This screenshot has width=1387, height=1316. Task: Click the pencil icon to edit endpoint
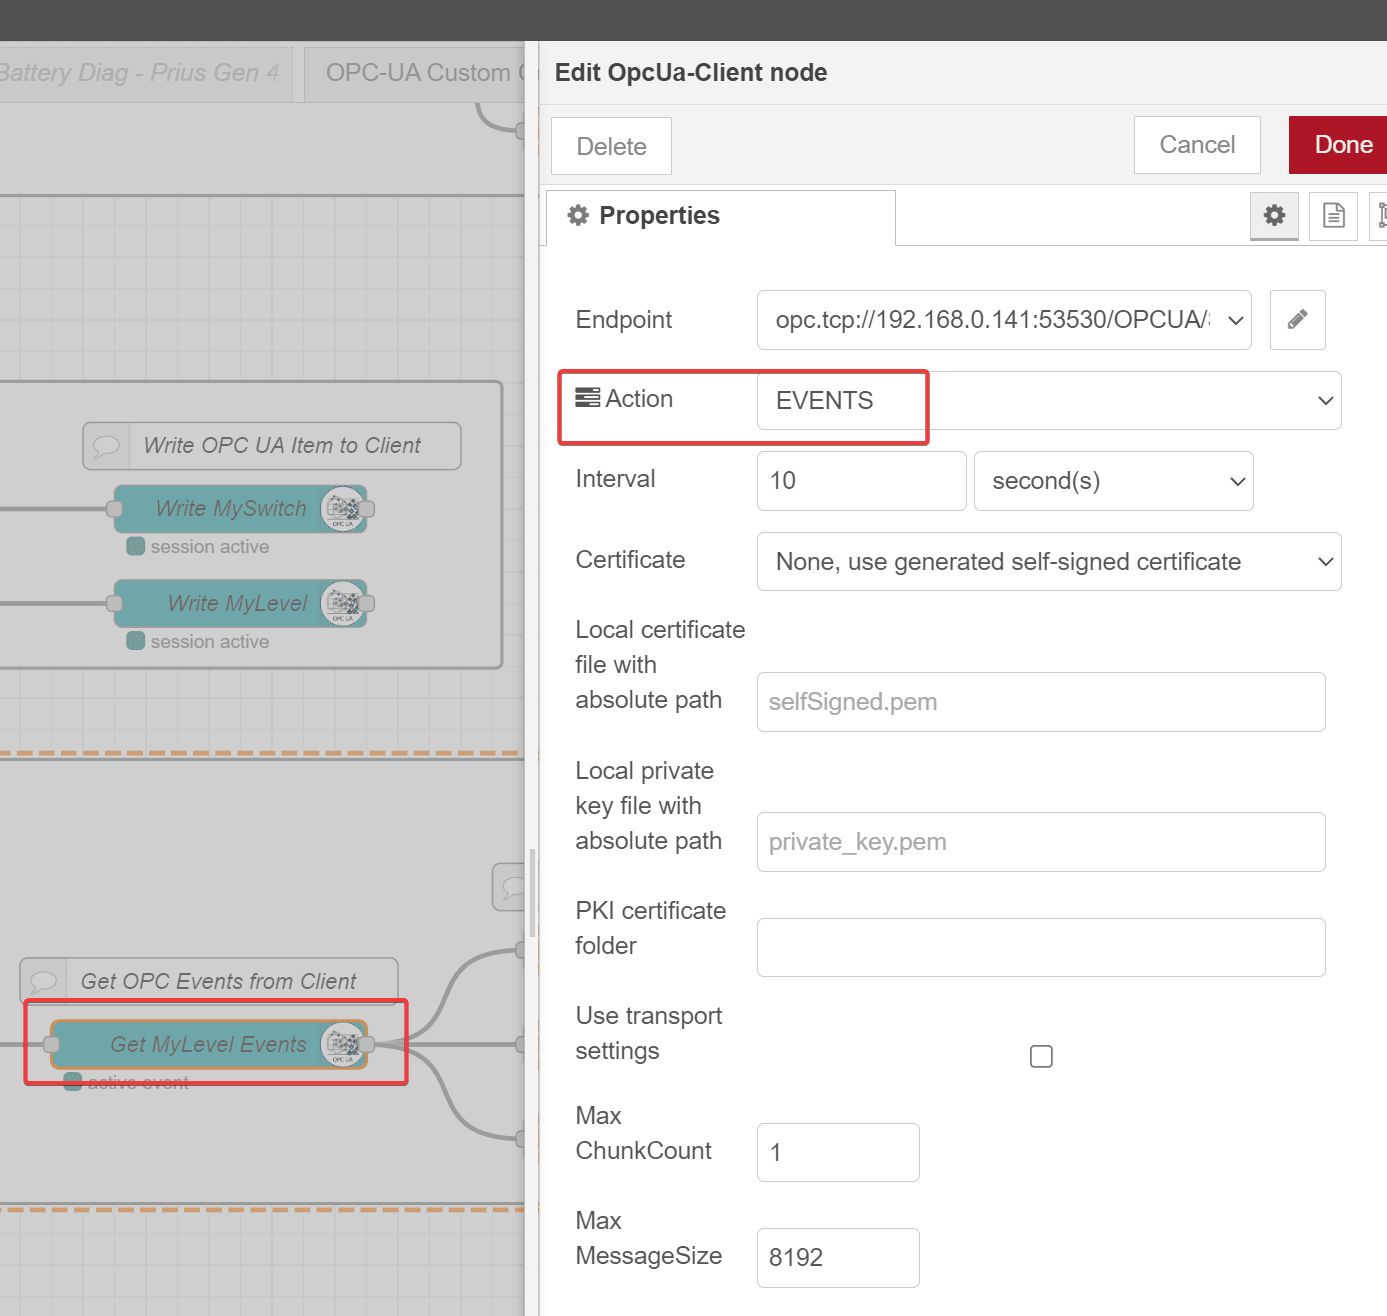(x=1297, y=320)
